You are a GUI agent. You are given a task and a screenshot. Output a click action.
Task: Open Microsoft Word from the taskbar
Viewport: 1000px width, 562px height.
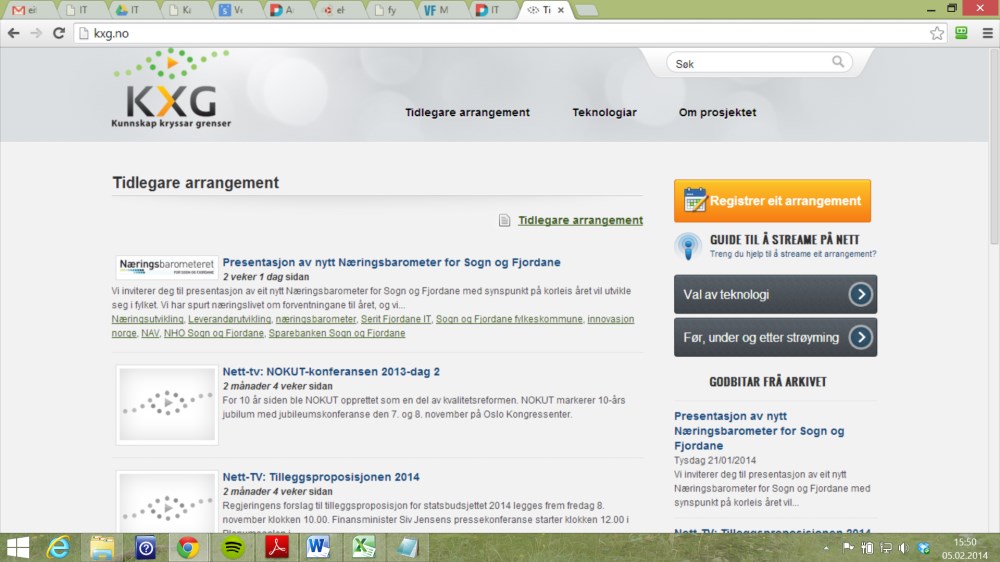click(x=318, y=547)
